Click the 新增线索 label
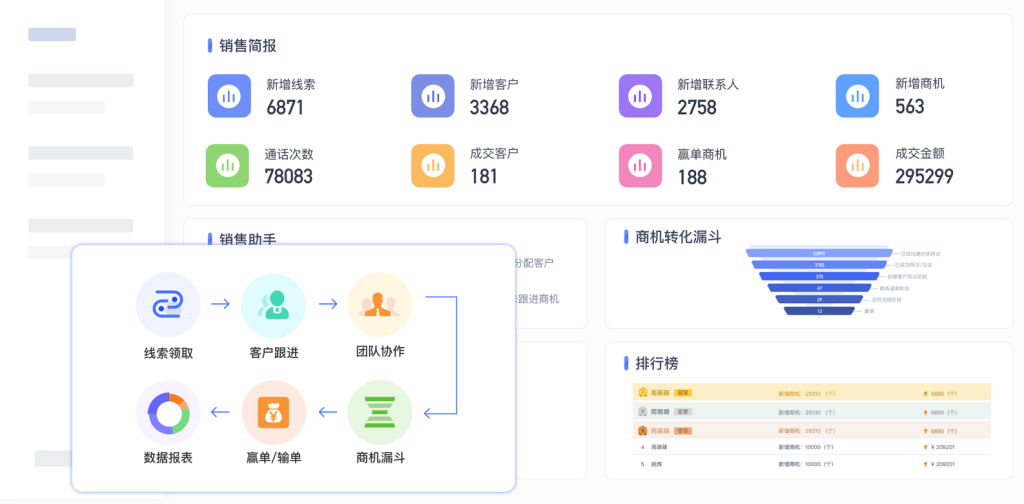Screen dimensions: 1024x504 pos(291,84)
